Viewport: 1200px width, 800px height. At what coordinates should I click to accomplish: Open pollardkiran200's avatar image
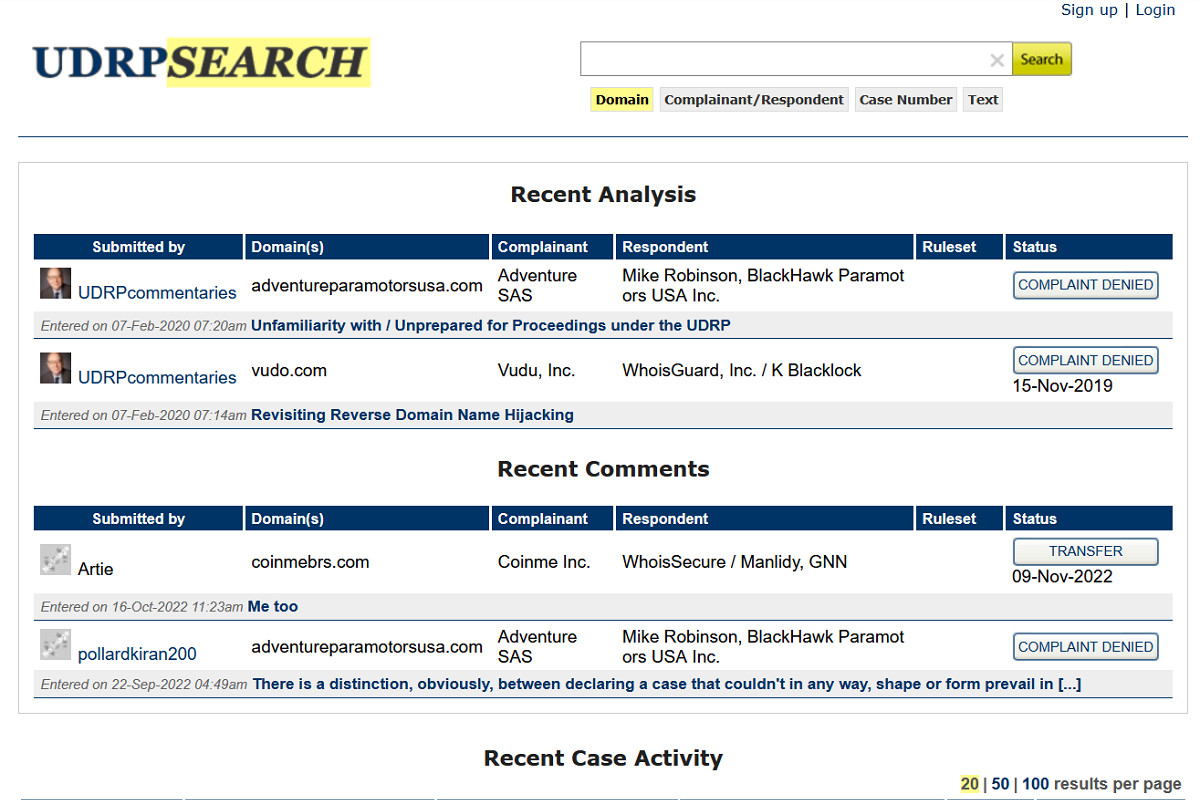point(55,644)
